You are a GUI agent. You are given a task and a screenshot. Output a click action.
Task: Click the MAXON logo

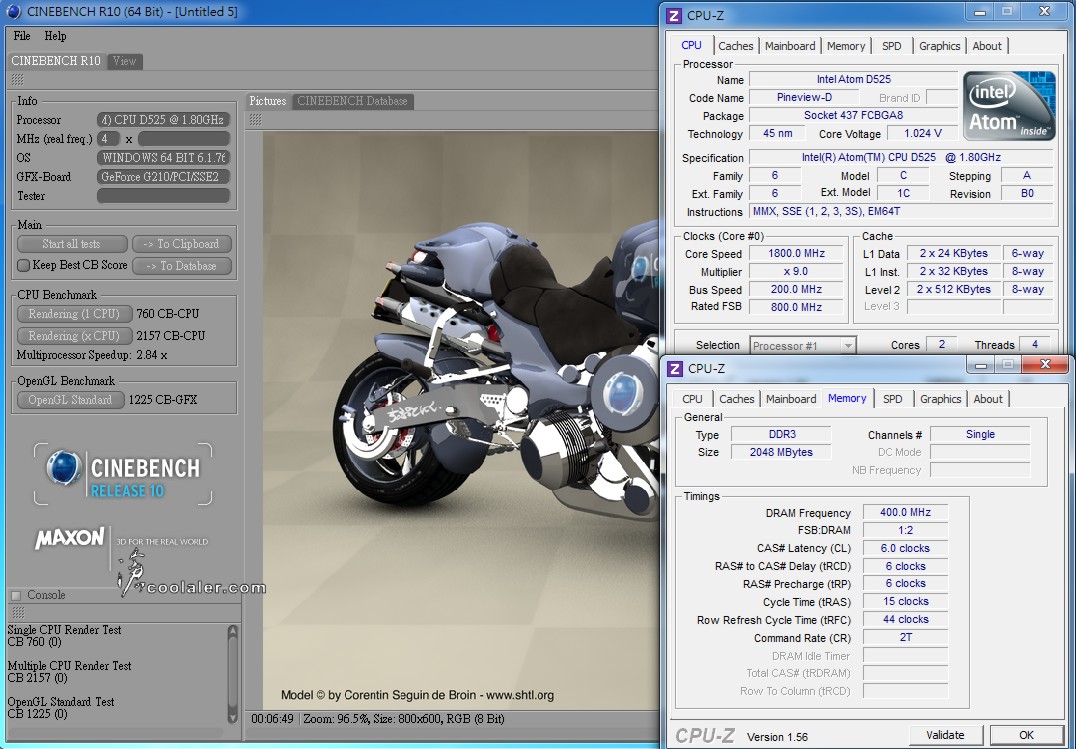coord(70,538)
